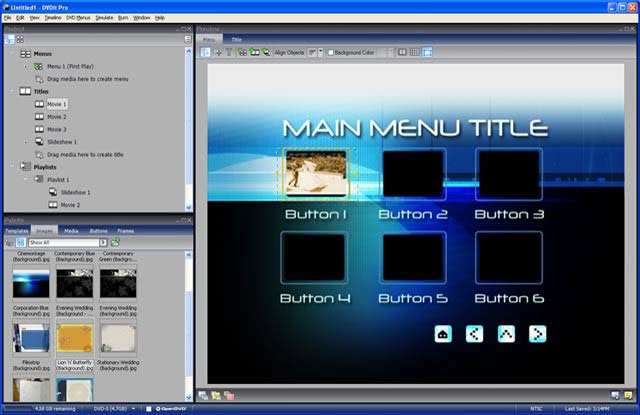This screenshot has width=640, height=415.
Task: Enable the Background Color checkbox
Action: tap(332, 52)
